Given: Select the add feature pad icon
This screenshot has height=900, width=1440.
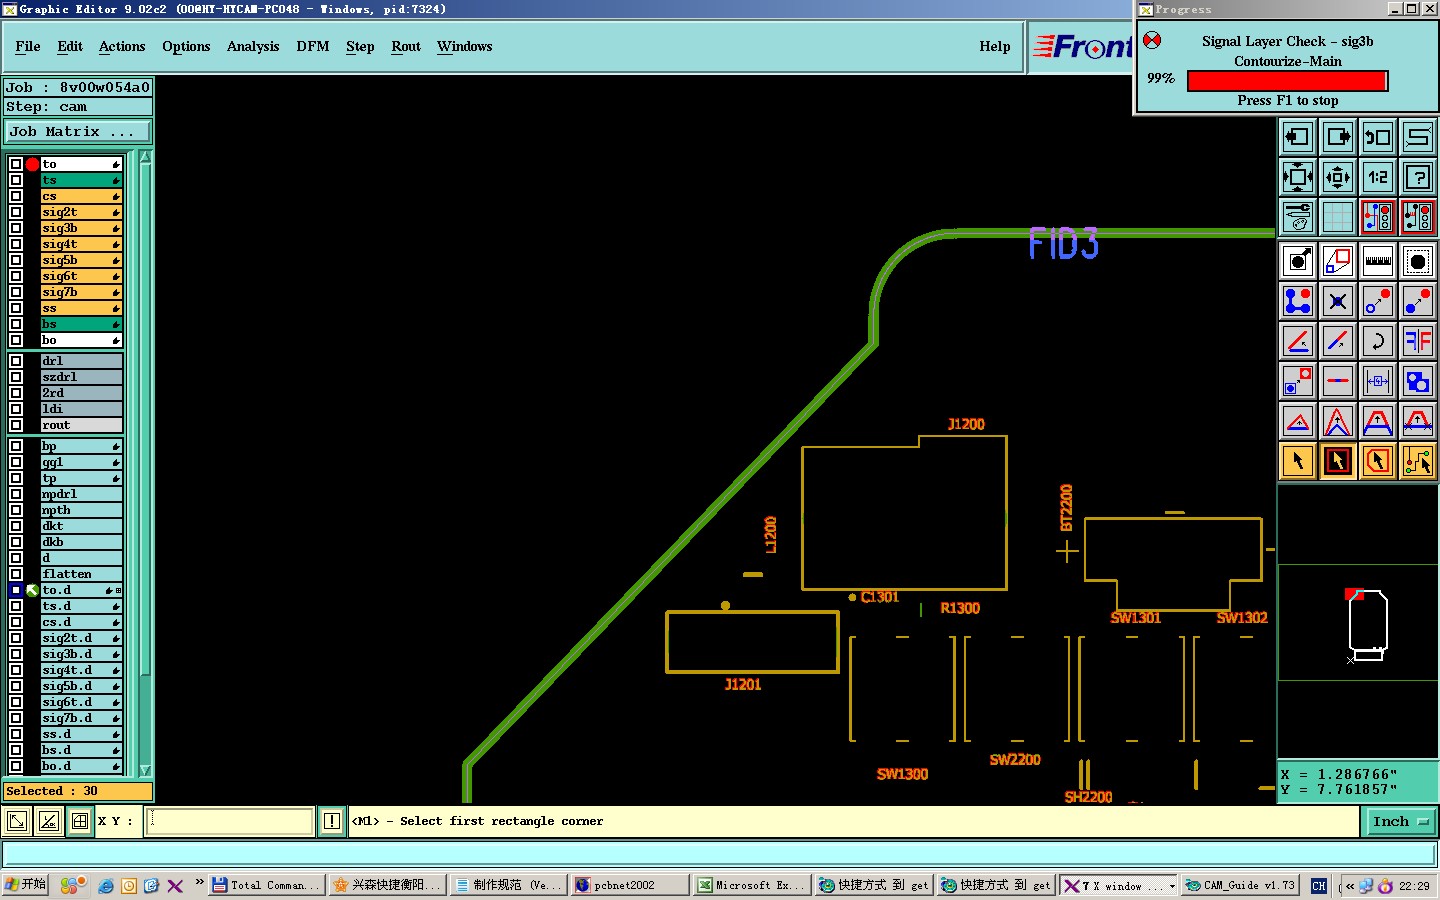Looking at the screenshot, I should coord(1297,261).
